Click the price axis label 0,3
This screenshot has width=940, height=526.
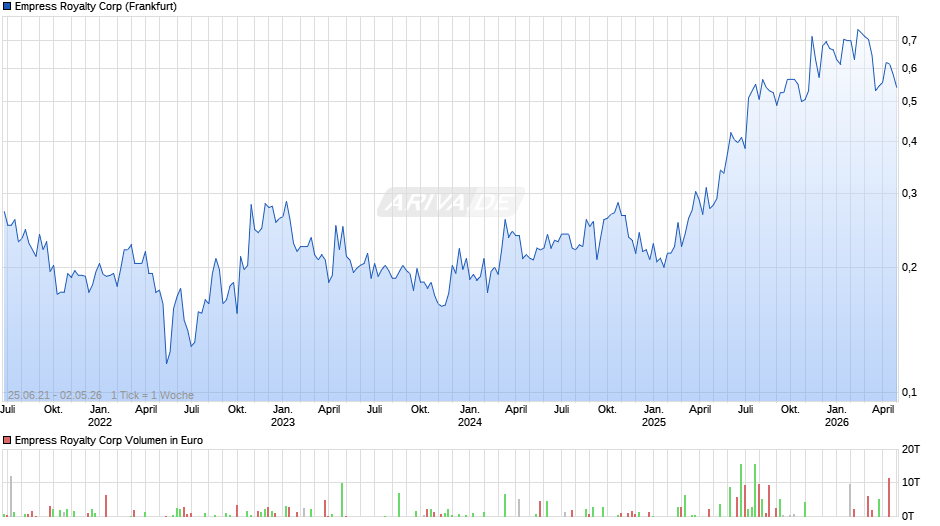click(909, 193)
